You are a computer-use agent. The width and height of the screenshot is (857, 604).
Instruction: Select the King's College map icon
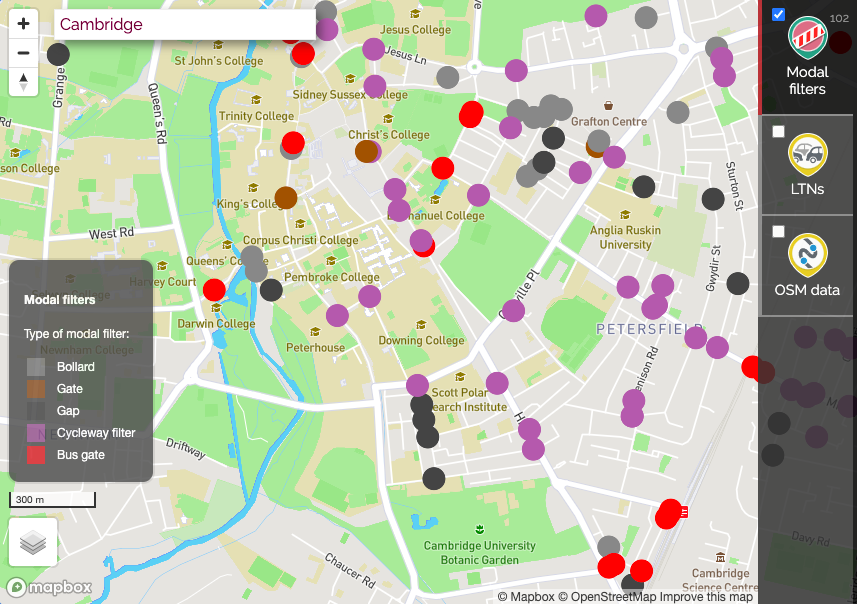coord(253,188)
